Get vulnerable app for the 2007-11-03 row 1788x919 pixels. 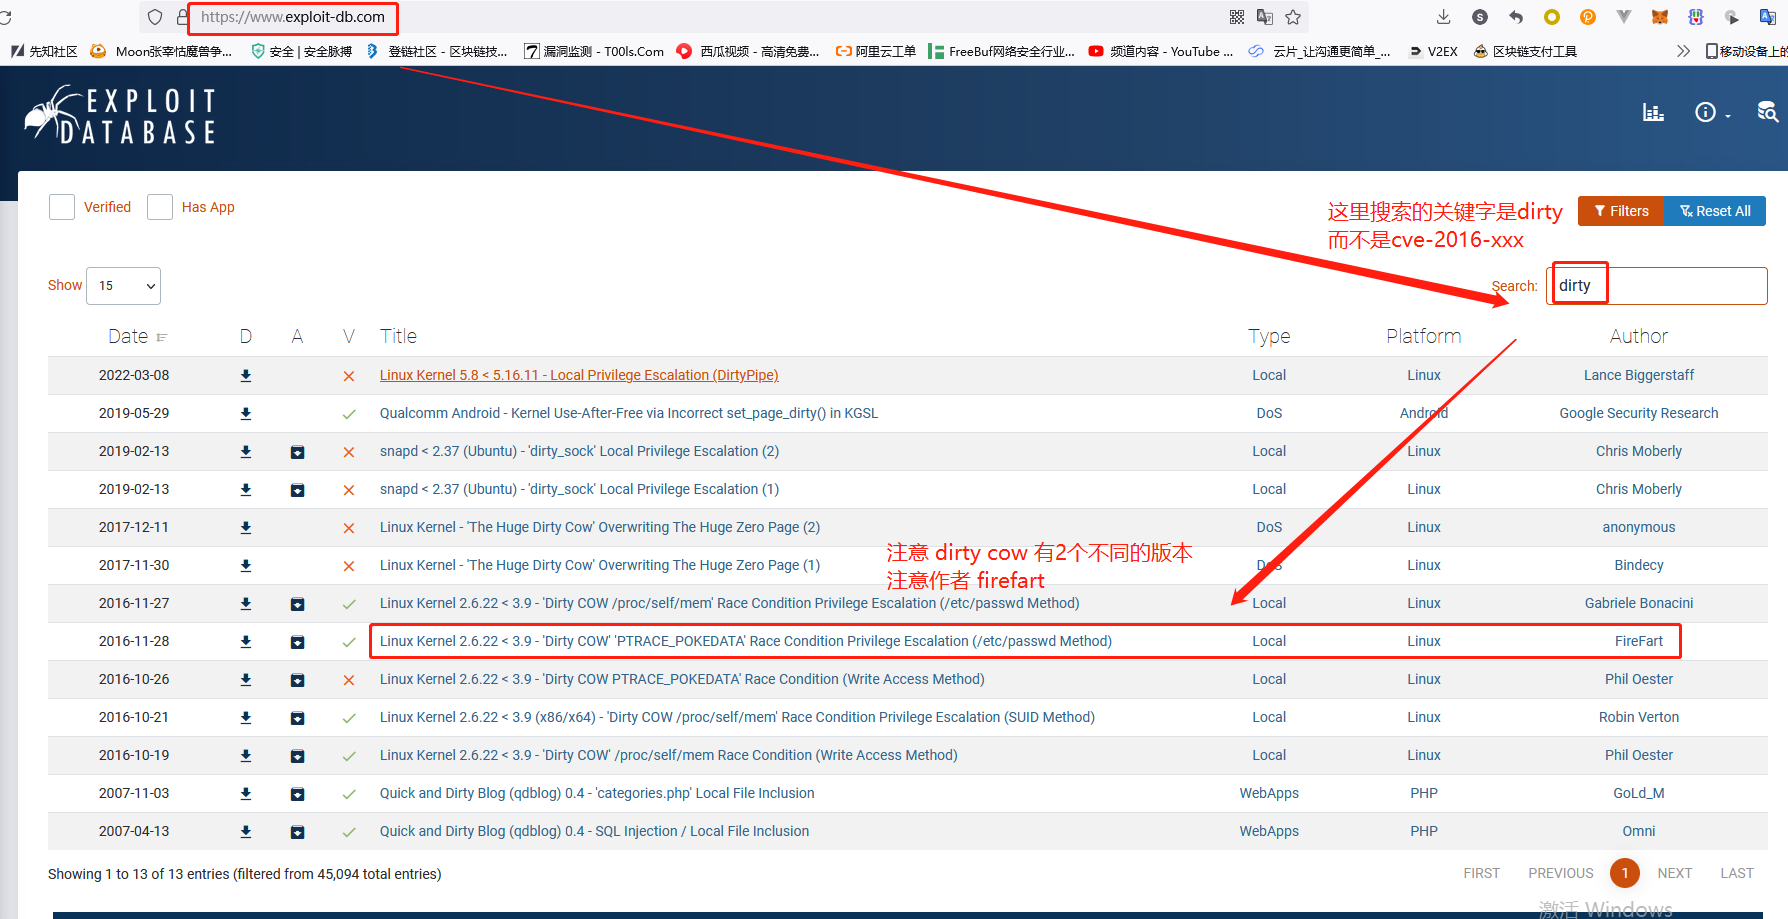(297, 794)
